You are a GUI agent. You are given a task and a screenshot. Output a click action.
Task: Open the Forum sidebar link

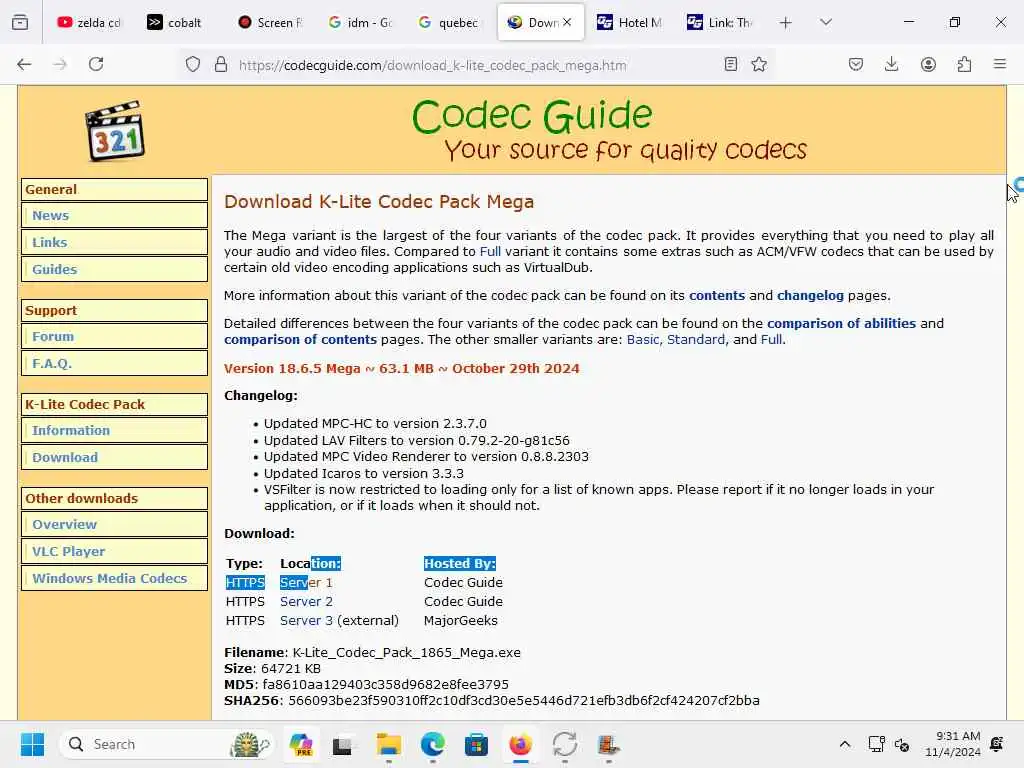(53, 336)
